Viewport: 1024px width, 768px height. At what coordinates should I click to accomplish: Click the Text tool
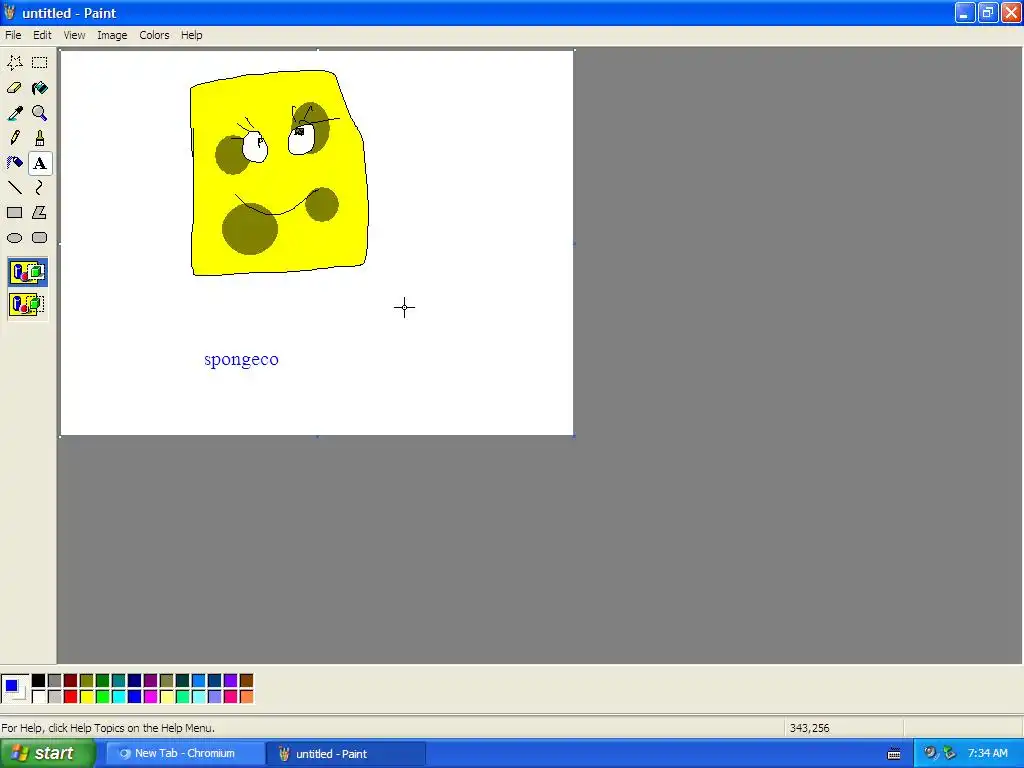[x=40, y=163]
